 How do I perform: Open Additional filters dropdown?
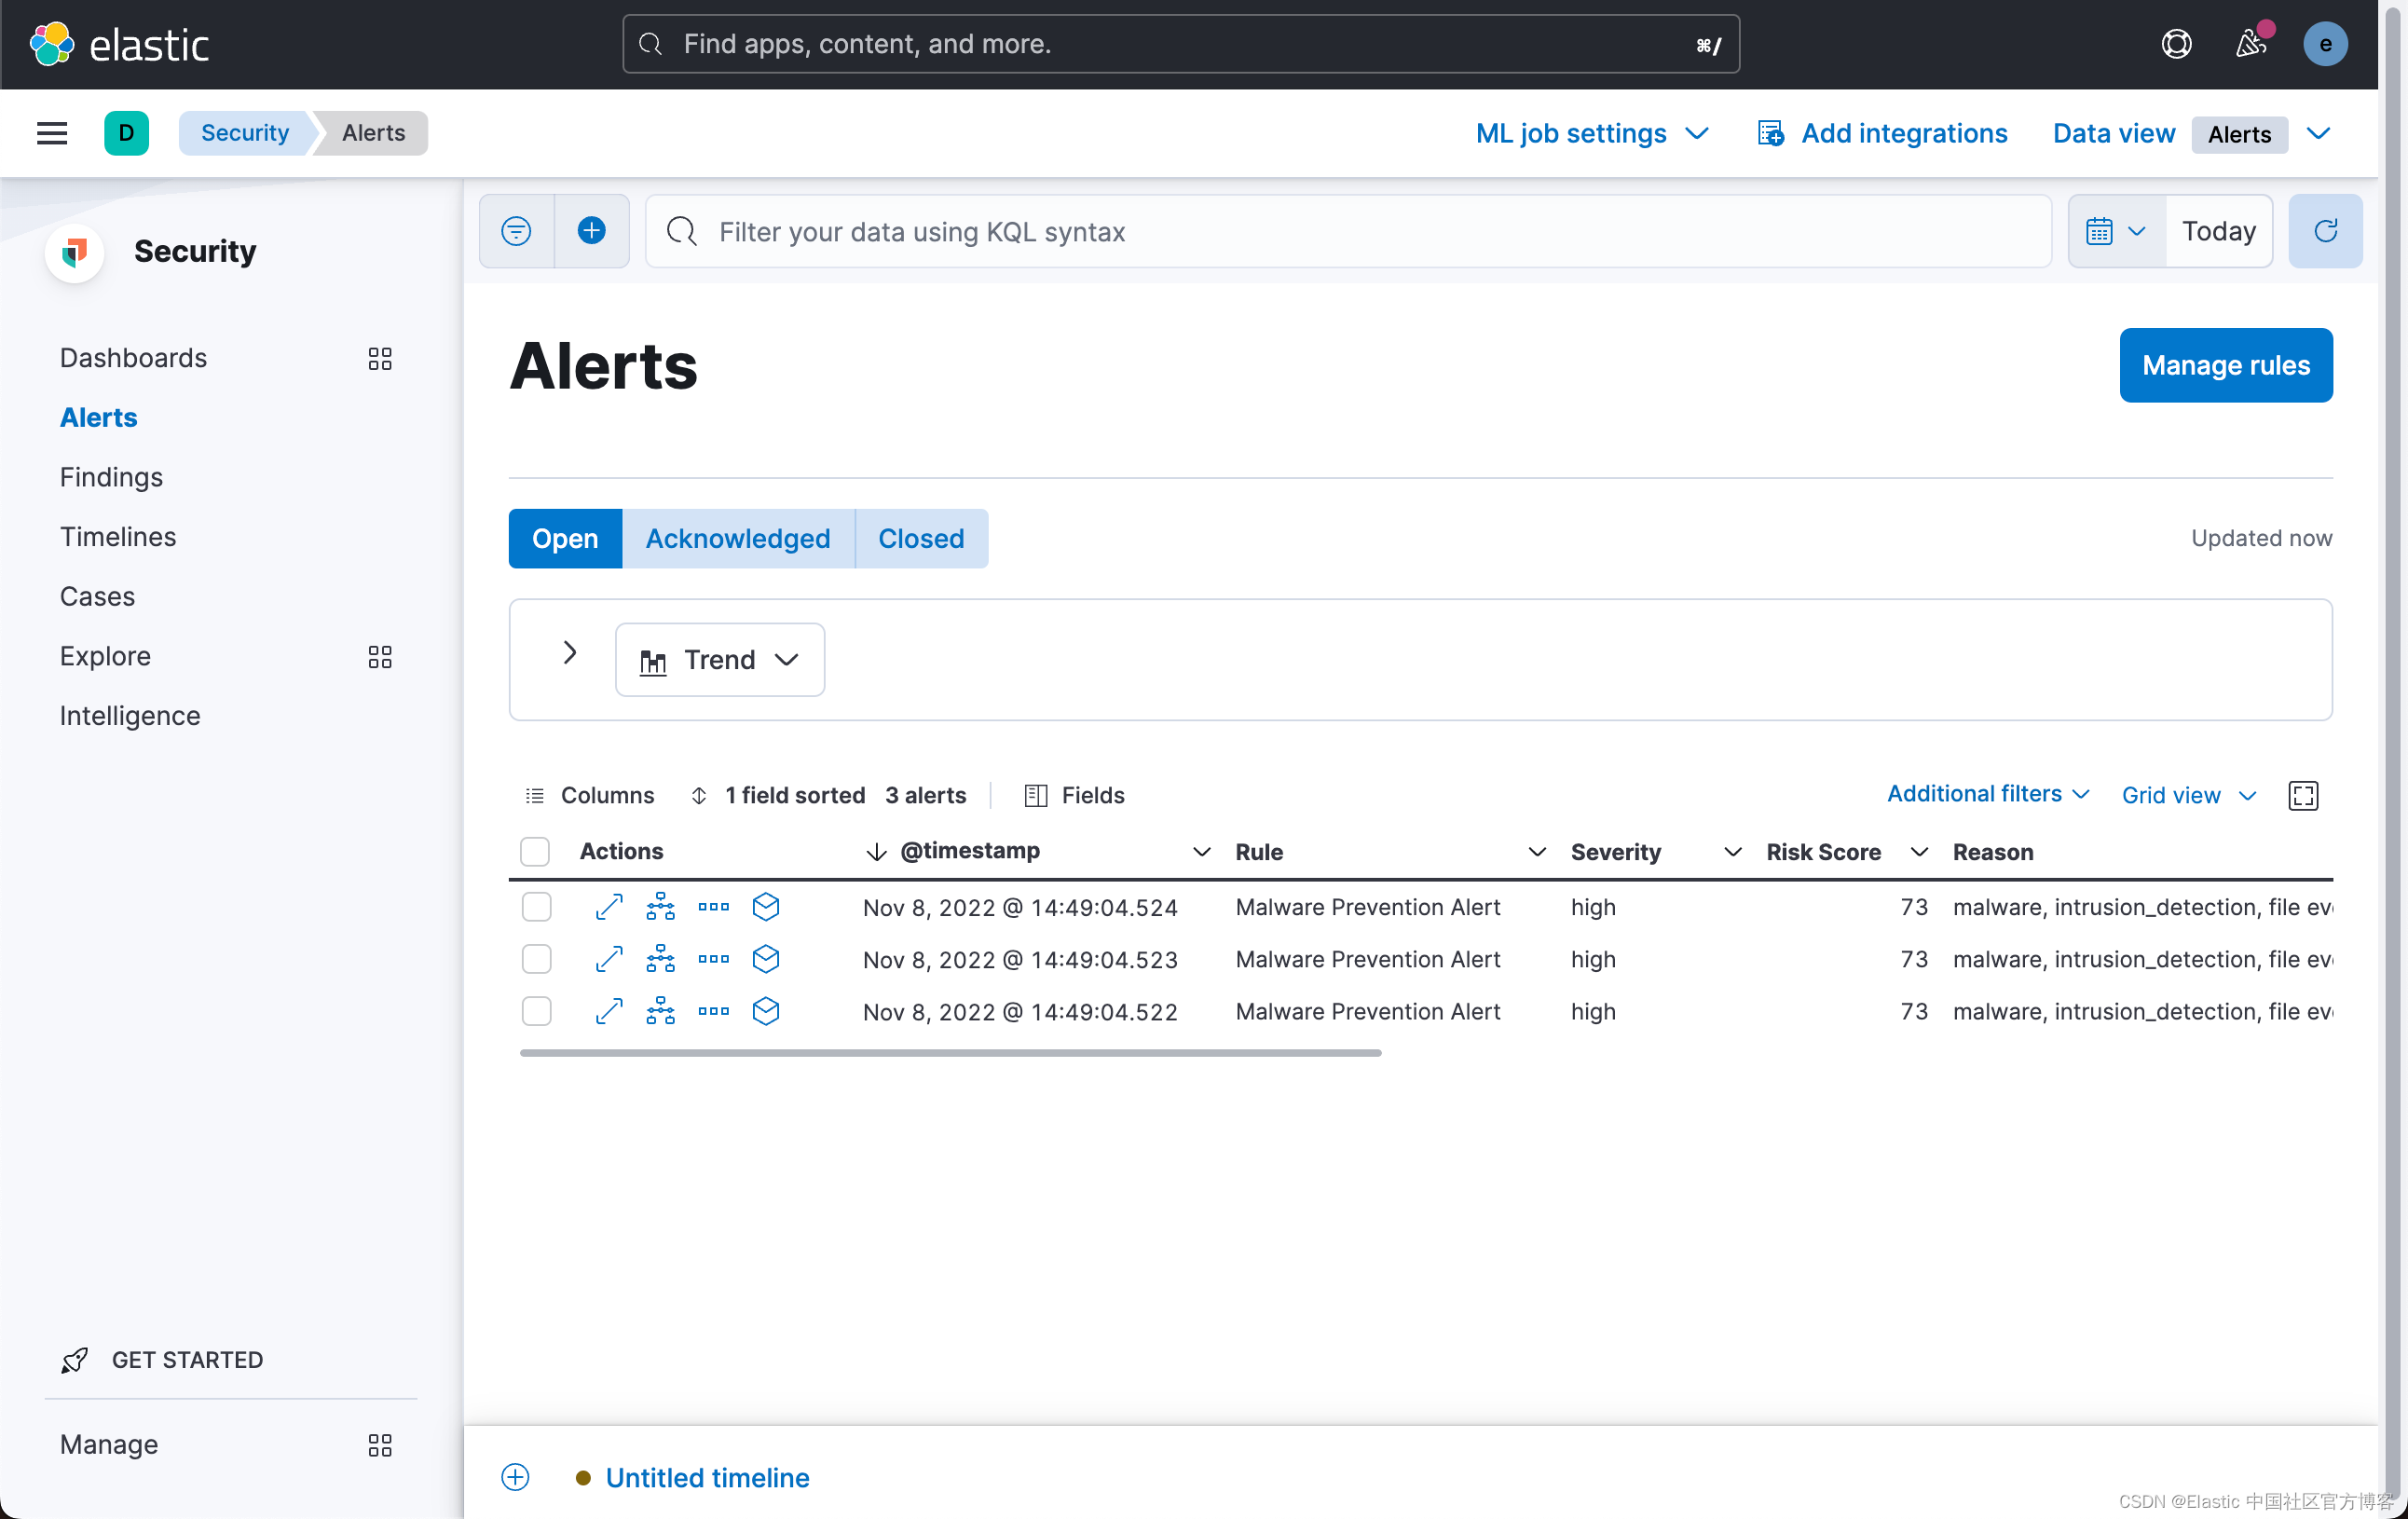point(1988,793)
